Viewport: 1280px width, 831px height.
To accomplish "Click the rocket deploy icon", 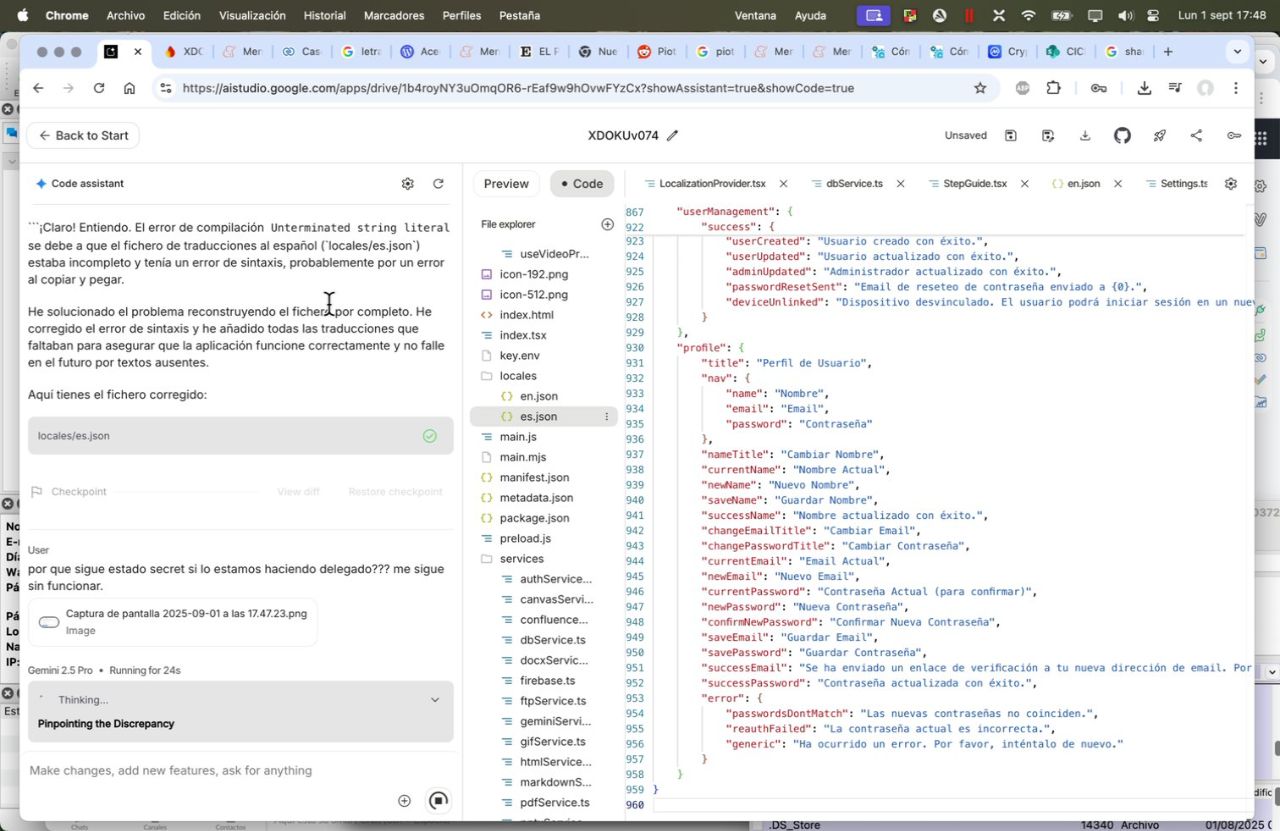I will coord(1160,136).
